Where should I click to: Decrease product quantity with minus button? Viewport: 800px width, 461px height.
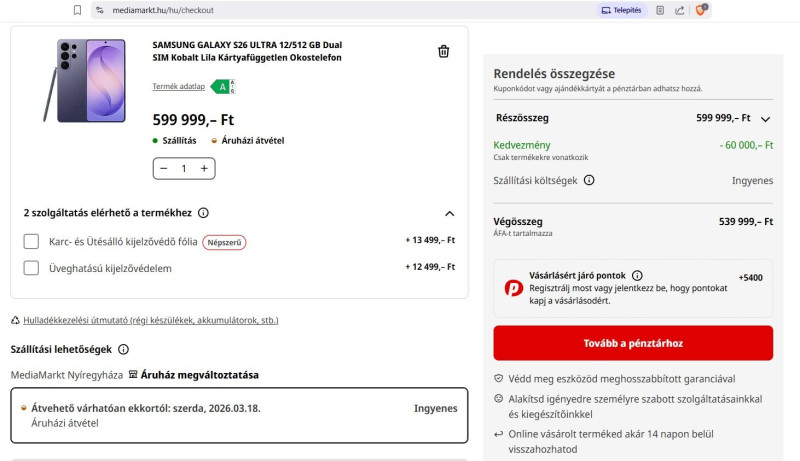pos(164,169)
